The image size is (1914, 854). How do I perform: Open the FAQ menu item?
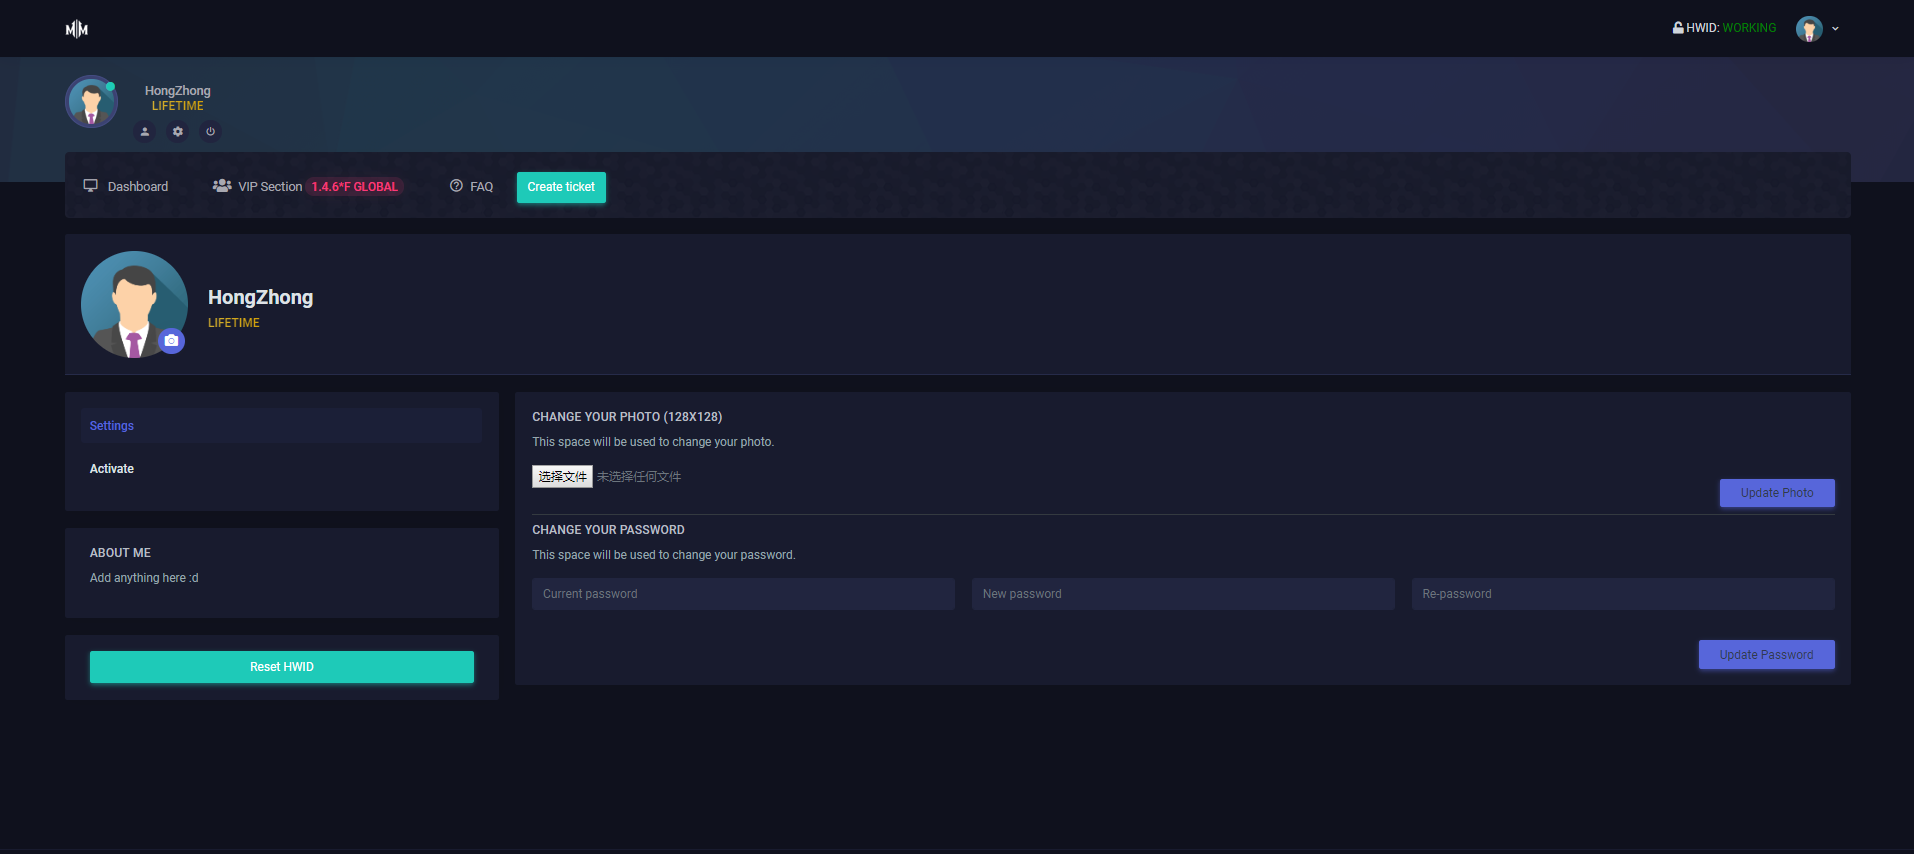point(471,187)
